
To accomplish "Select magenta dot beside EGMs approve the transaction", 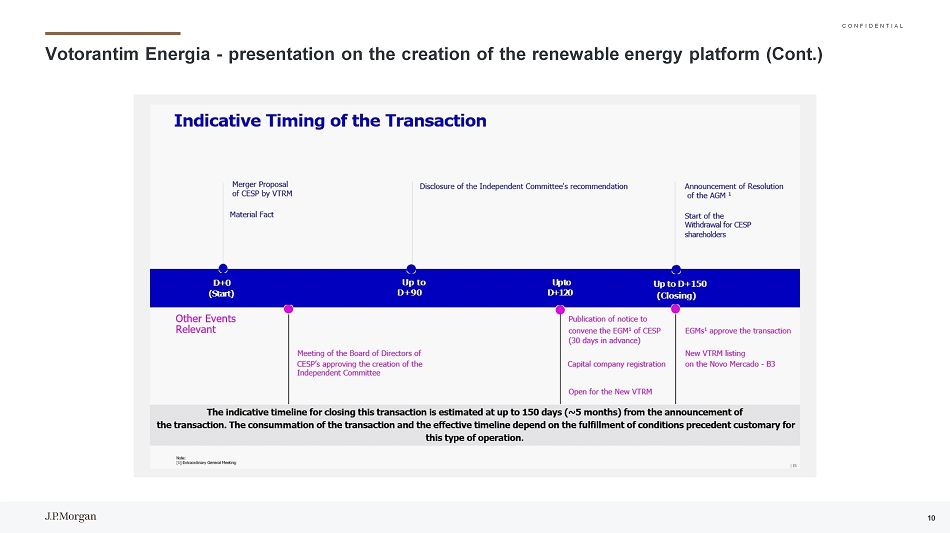I will click(x=676, y=309).
